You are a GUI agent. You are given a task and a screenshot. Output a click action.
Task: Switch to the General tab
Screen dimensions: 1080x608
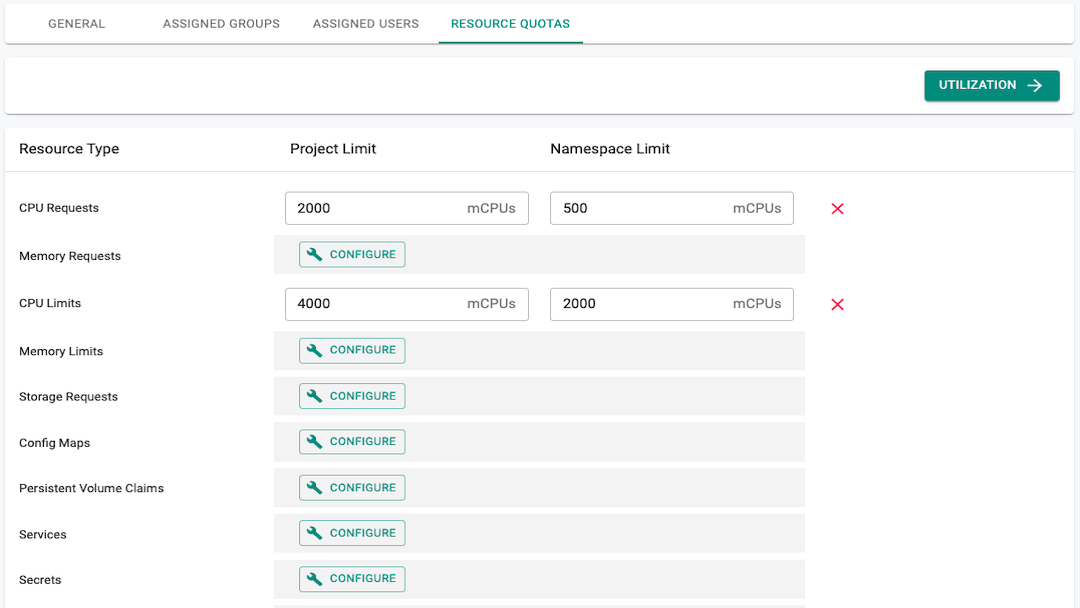(76, 24)
